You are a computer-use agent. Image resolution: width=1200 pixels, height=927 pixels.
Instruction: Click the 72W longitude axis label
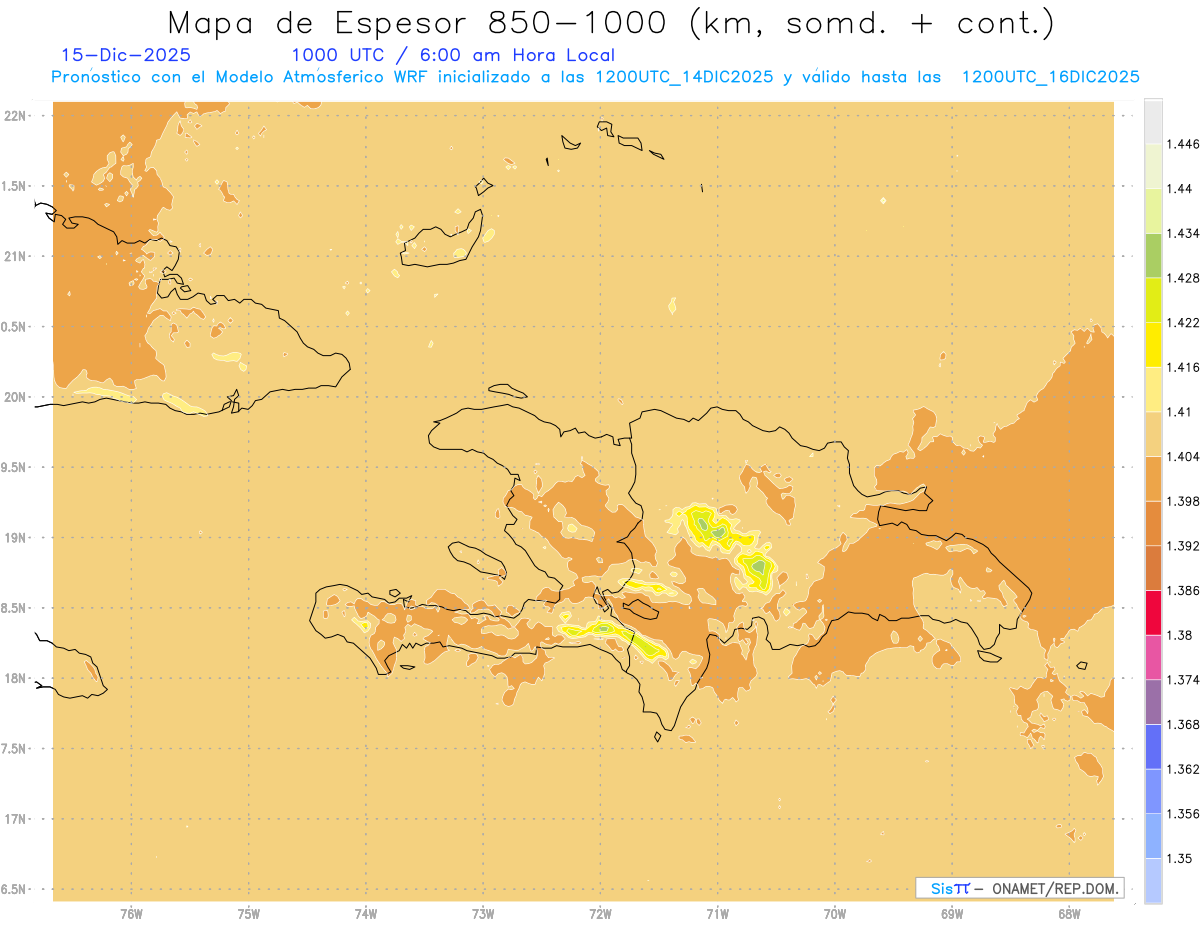600,913
